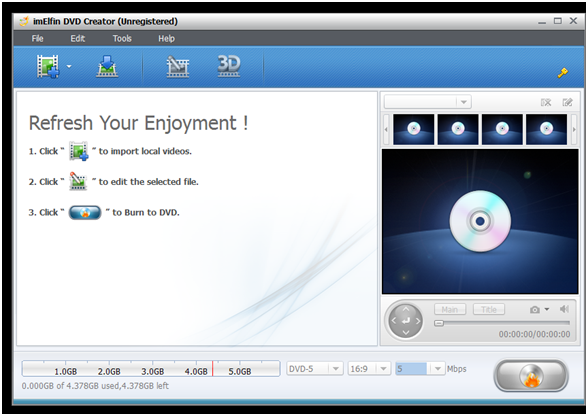Click the Main menu button
Screen dimensions: 588x416
(x=450, y=309)
